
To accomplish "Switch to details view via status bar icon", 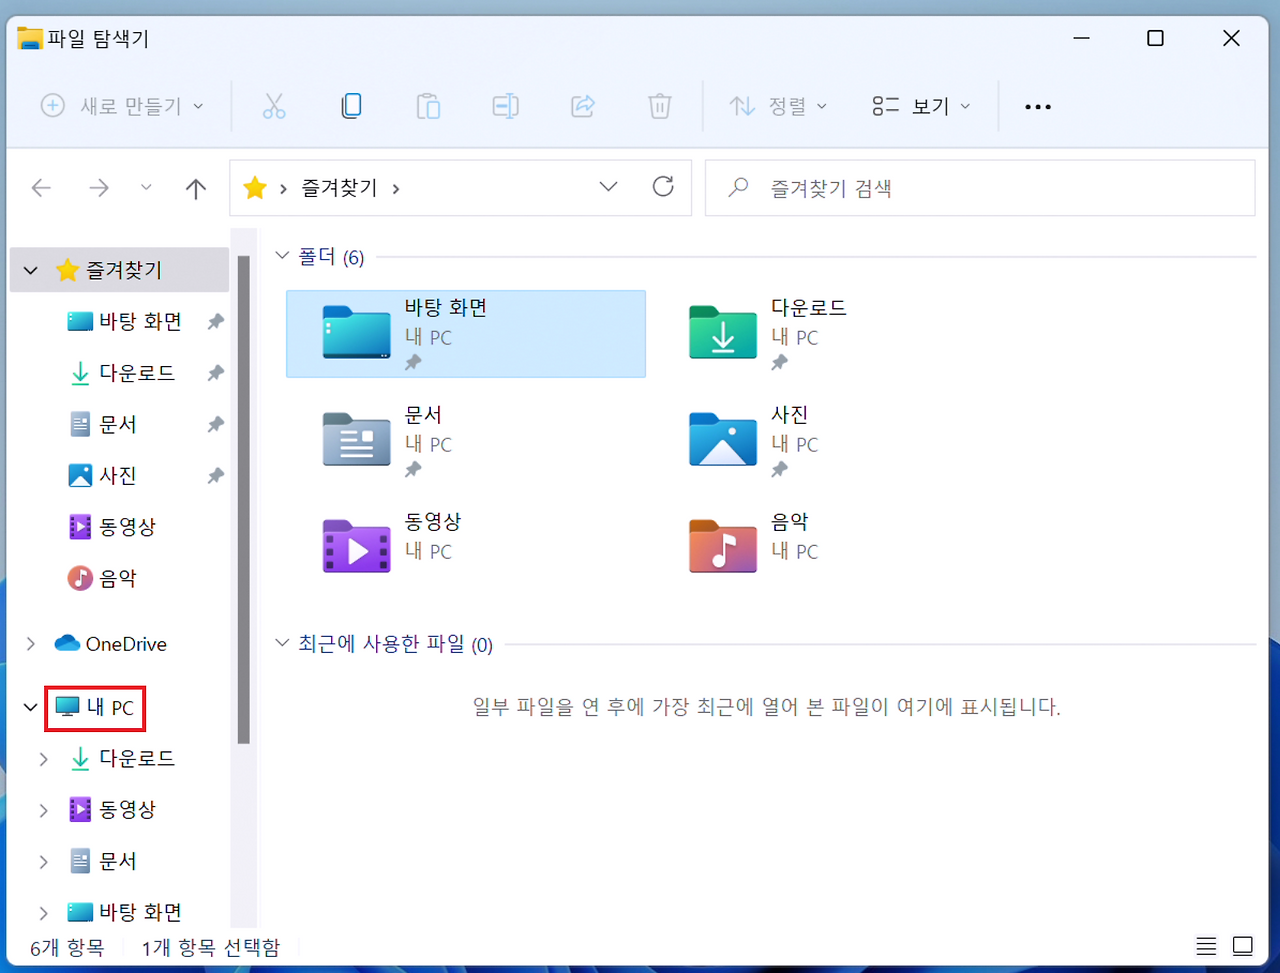I will 1206,946.
